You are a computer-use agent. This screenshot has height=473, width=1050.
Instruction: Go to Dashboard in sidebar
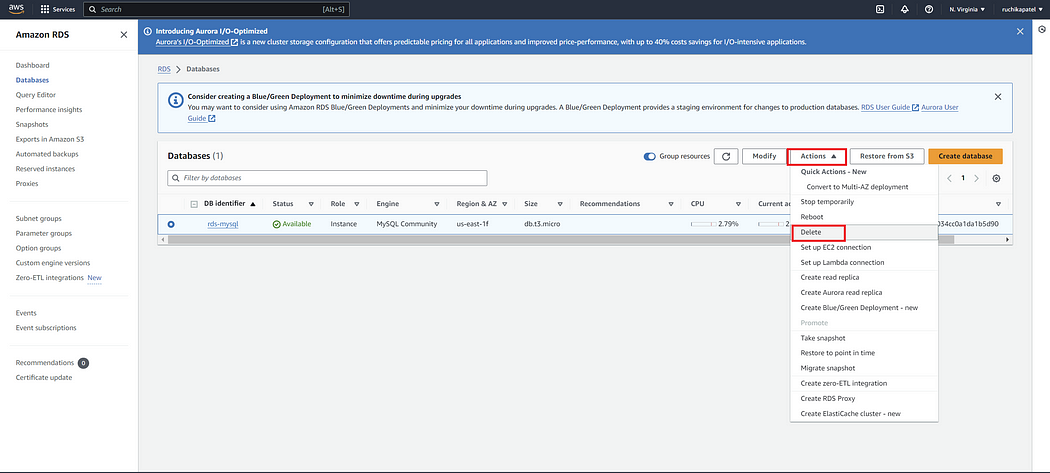click(33, 65)
